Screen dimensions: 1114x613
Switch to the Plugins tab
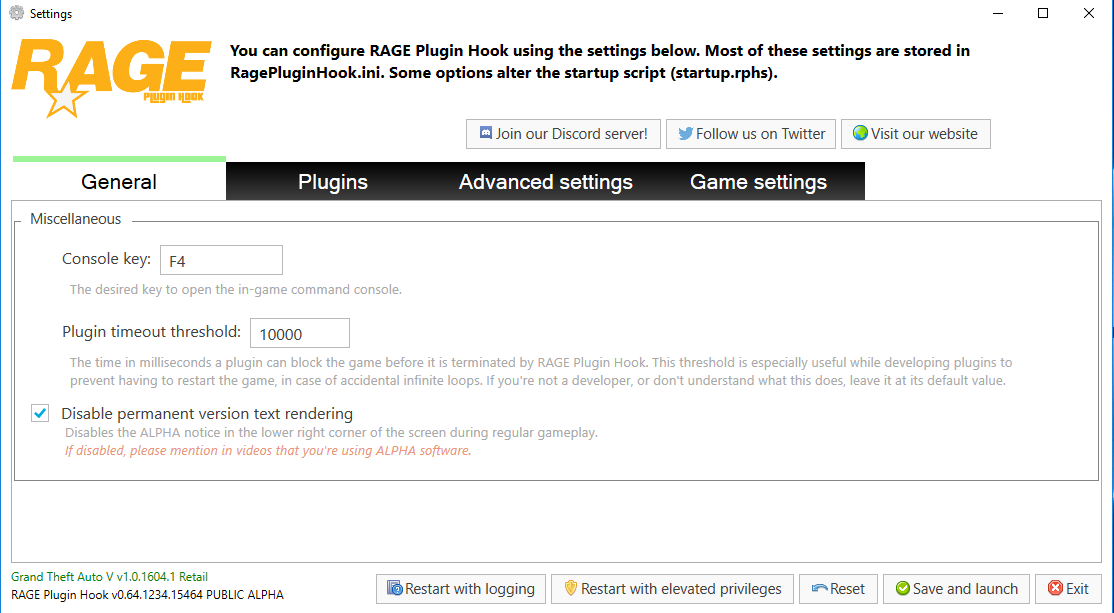coord(333,182)
